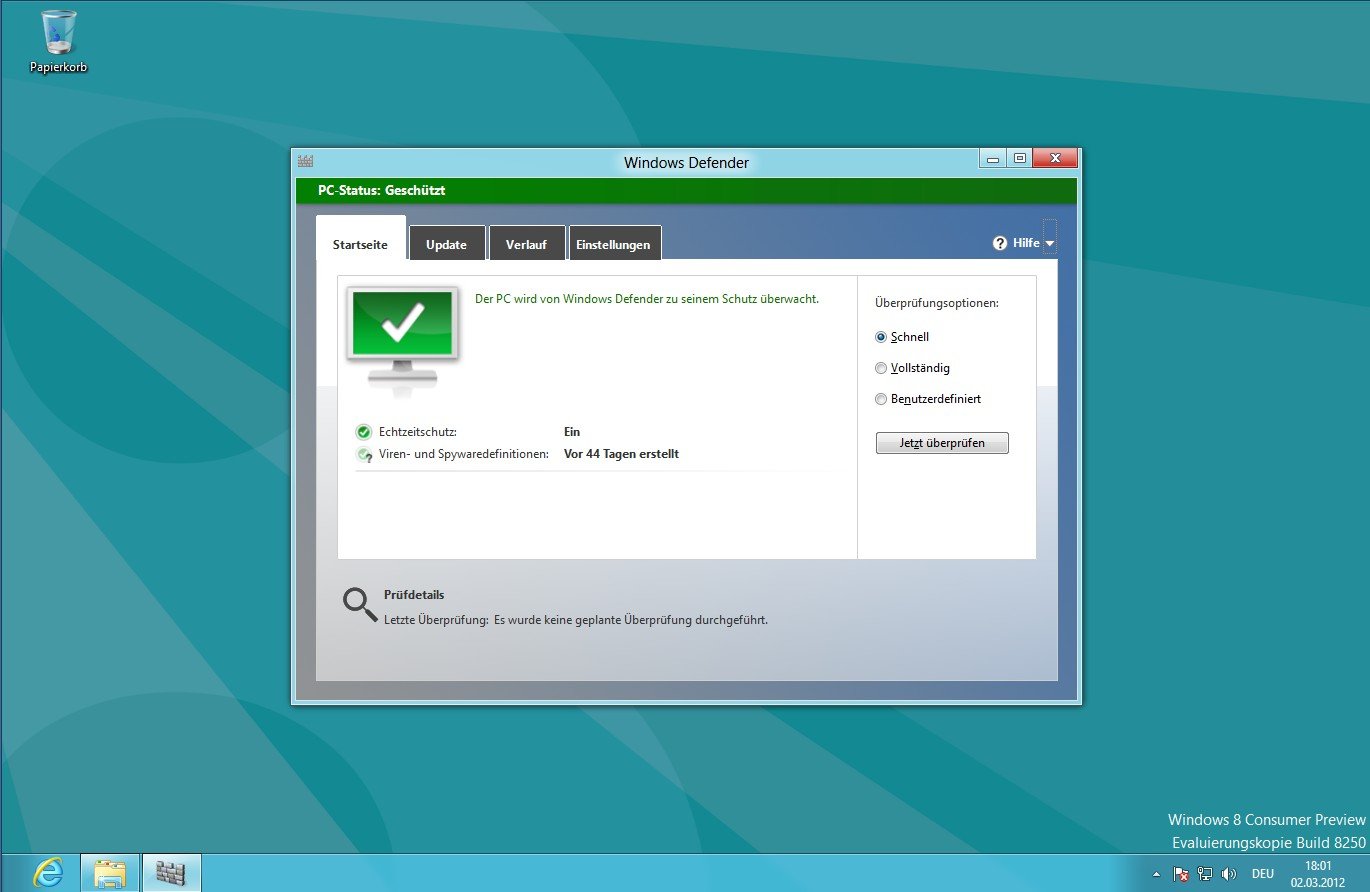Open the Einstellungen tab
Image resolution: width=1370 pixels, height=892 pixels.
click(x=613, y=243)
